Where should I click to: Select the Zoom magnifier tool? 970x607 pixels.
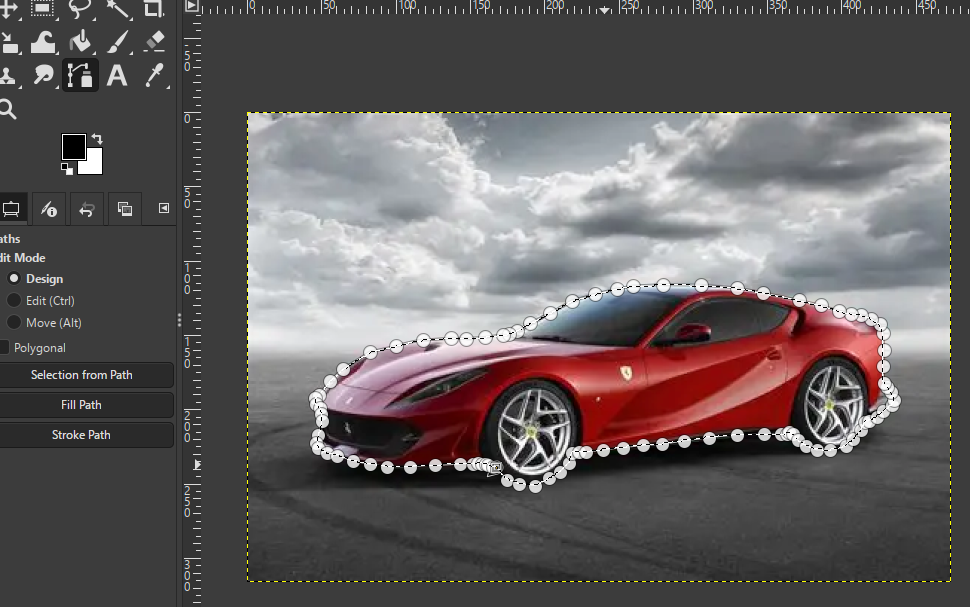click(10, 108)
